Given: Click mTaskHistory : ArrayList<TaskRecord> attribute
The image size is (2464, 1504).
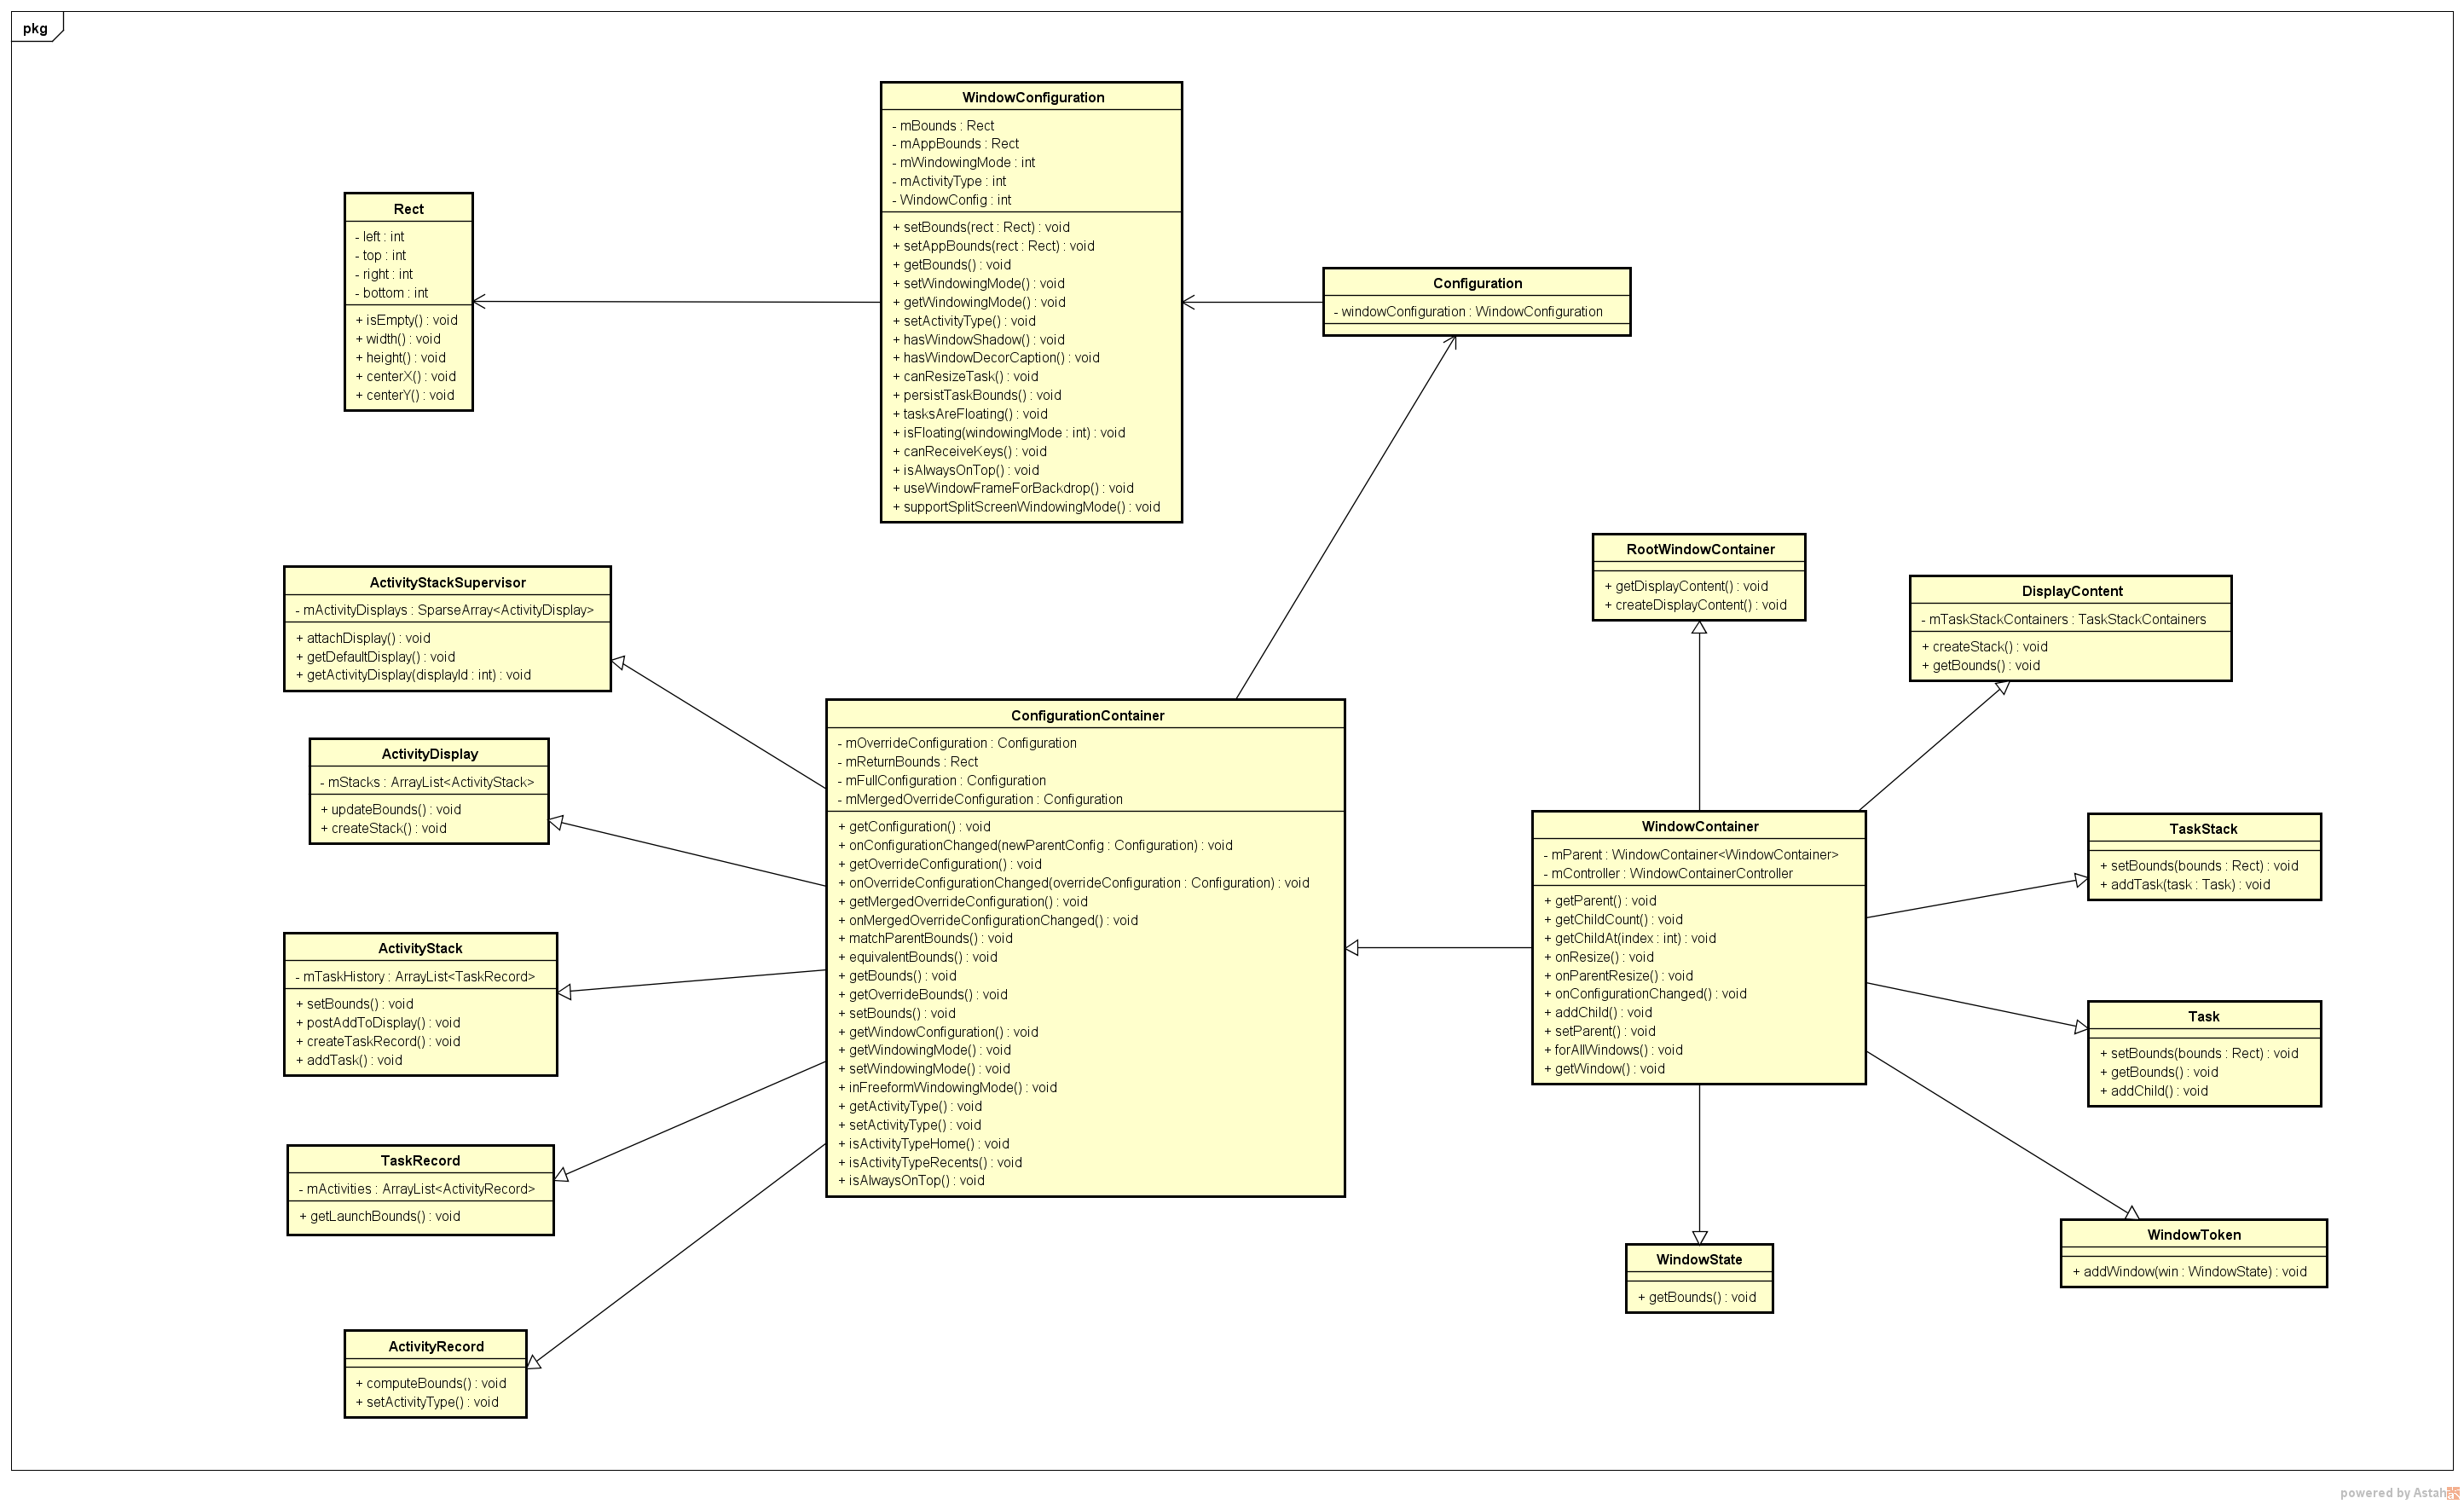Looking at the screenshot, I should click(415, 976).
